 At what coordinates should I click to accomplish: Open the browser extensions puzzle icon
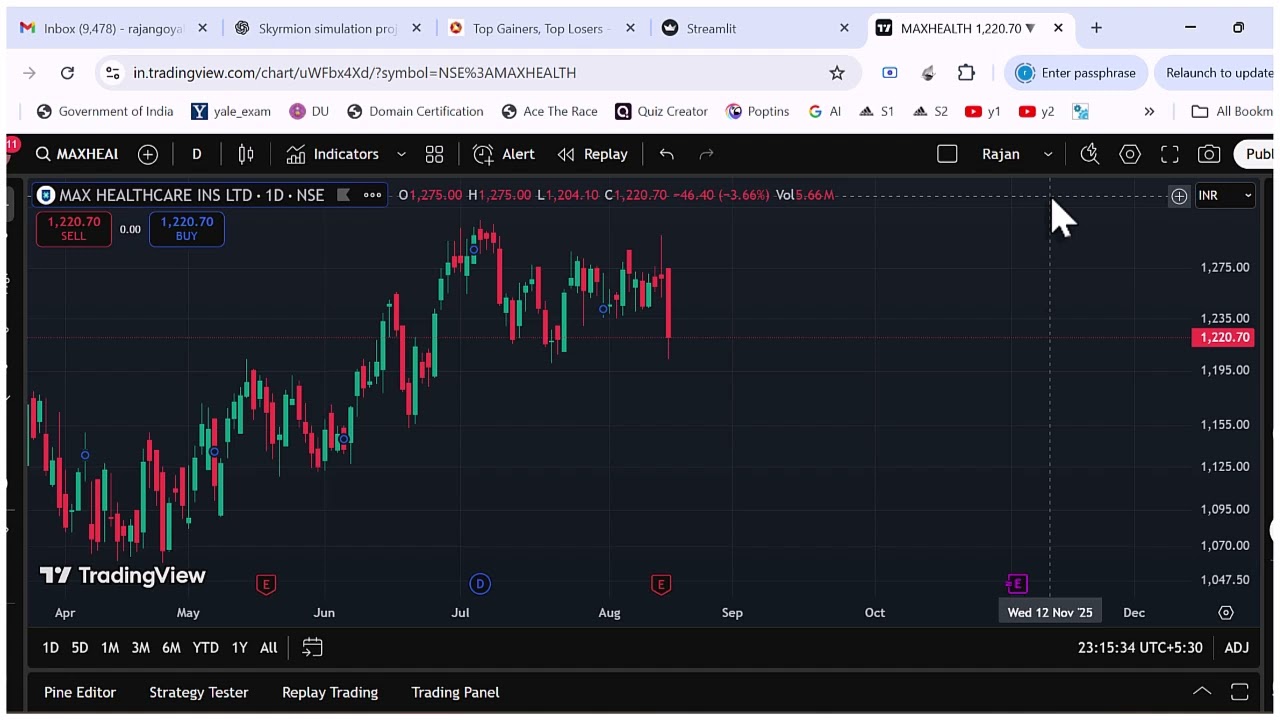pos(966,73)
